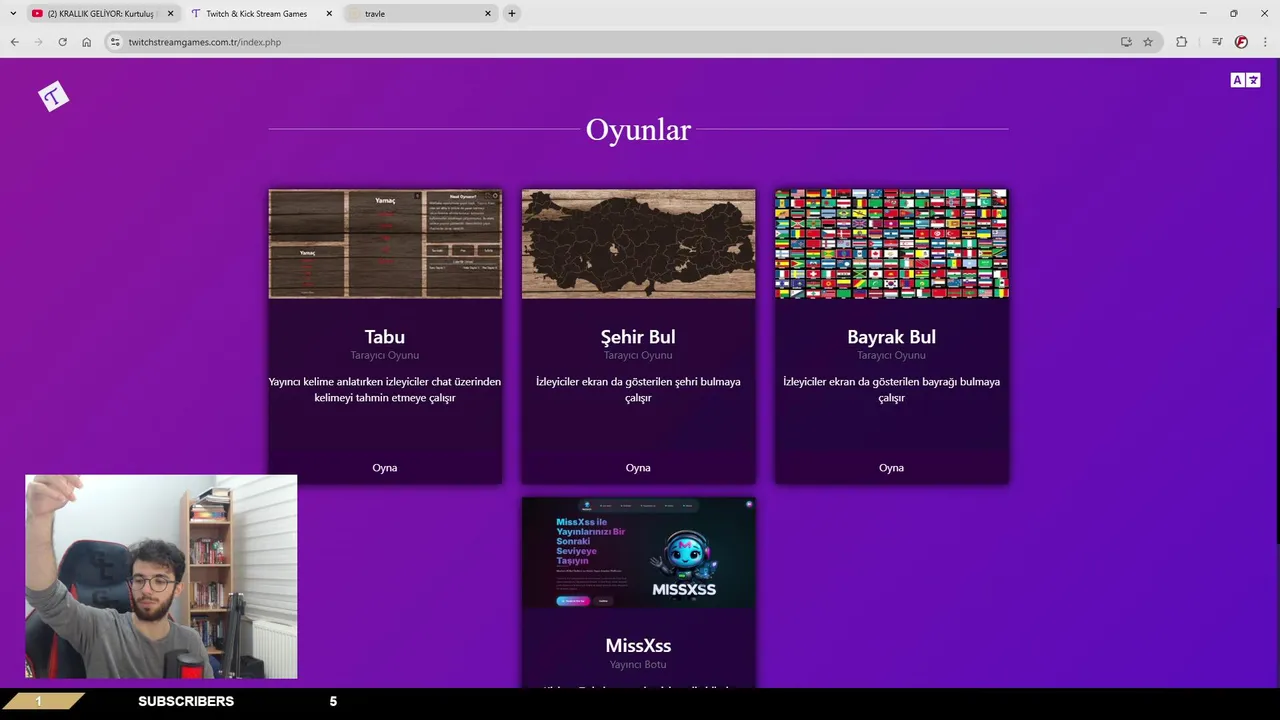Reload the page with the refresh icon

[x=62, y=42]
